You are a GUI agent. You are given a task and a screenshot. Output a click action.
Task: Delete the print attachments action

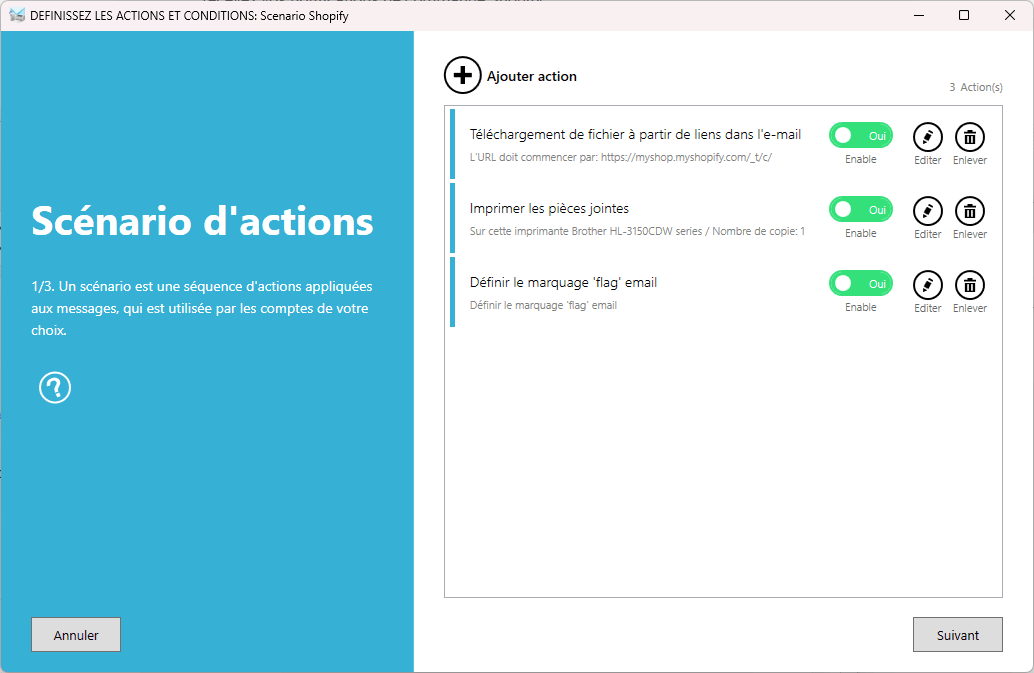tap(969, 211)
